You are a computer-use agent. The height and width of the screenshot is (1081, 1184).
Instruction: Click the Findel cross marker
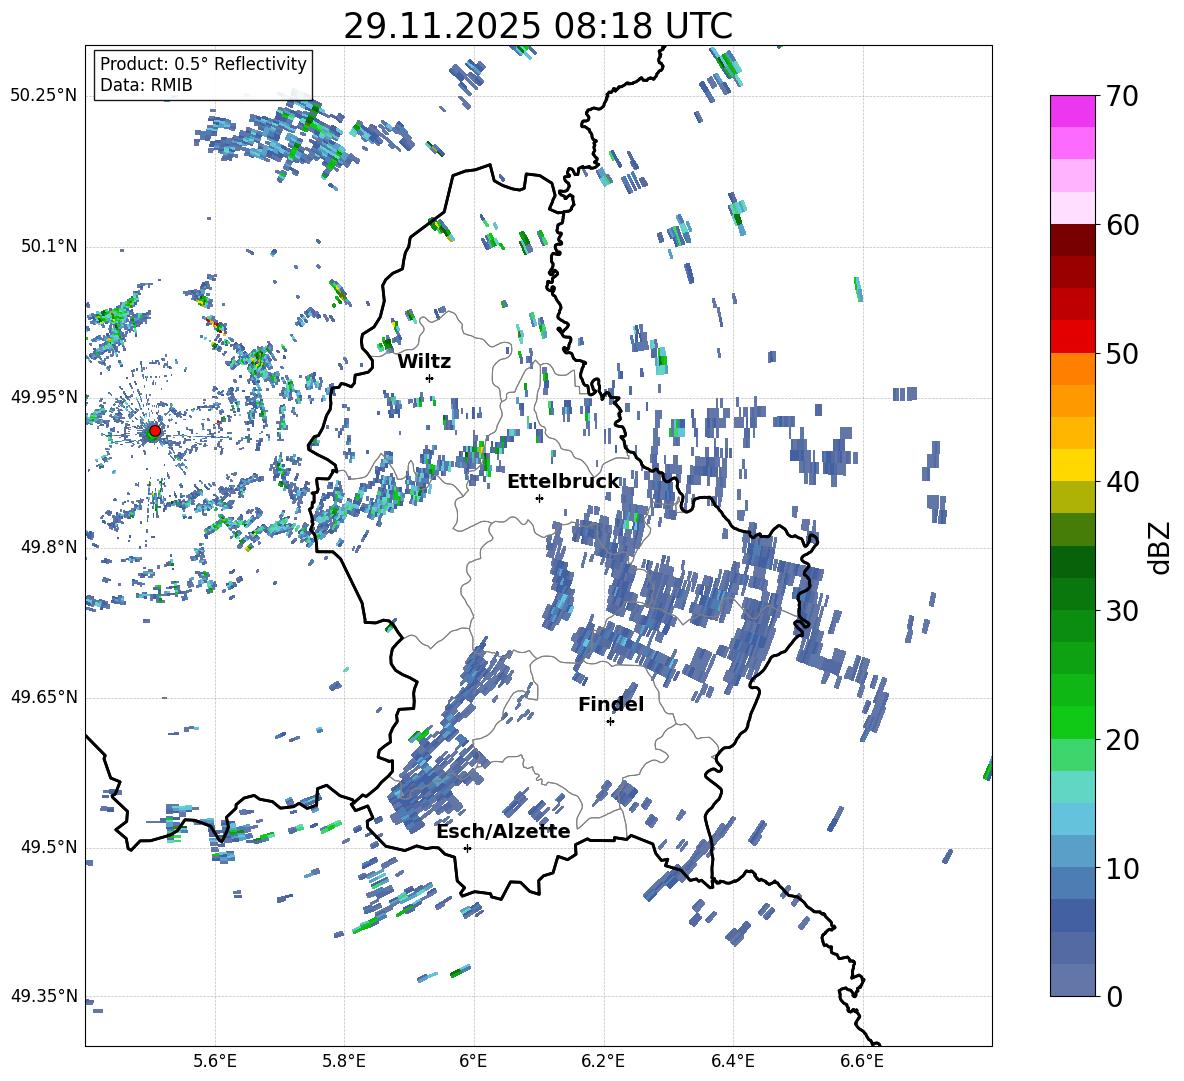(x=610, y=721)
